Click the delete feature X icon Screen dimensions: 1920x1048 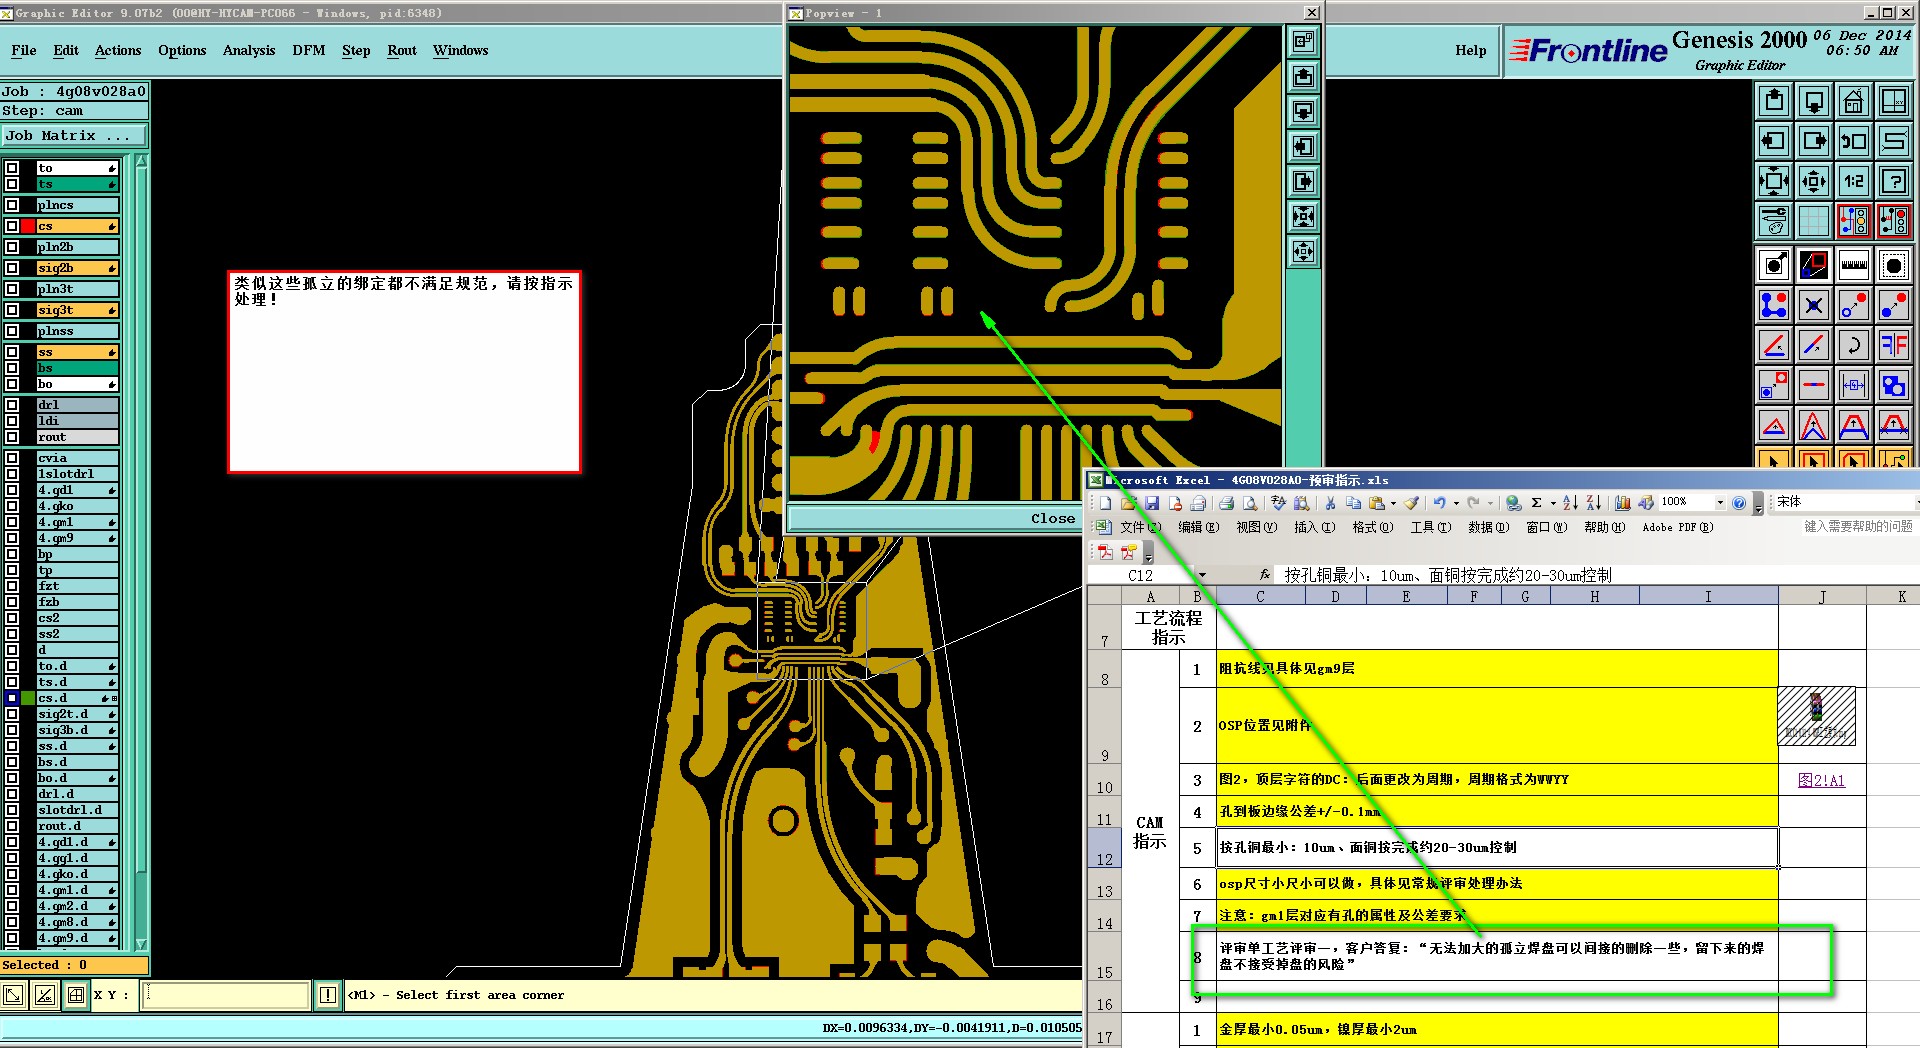click(1814, 305)
